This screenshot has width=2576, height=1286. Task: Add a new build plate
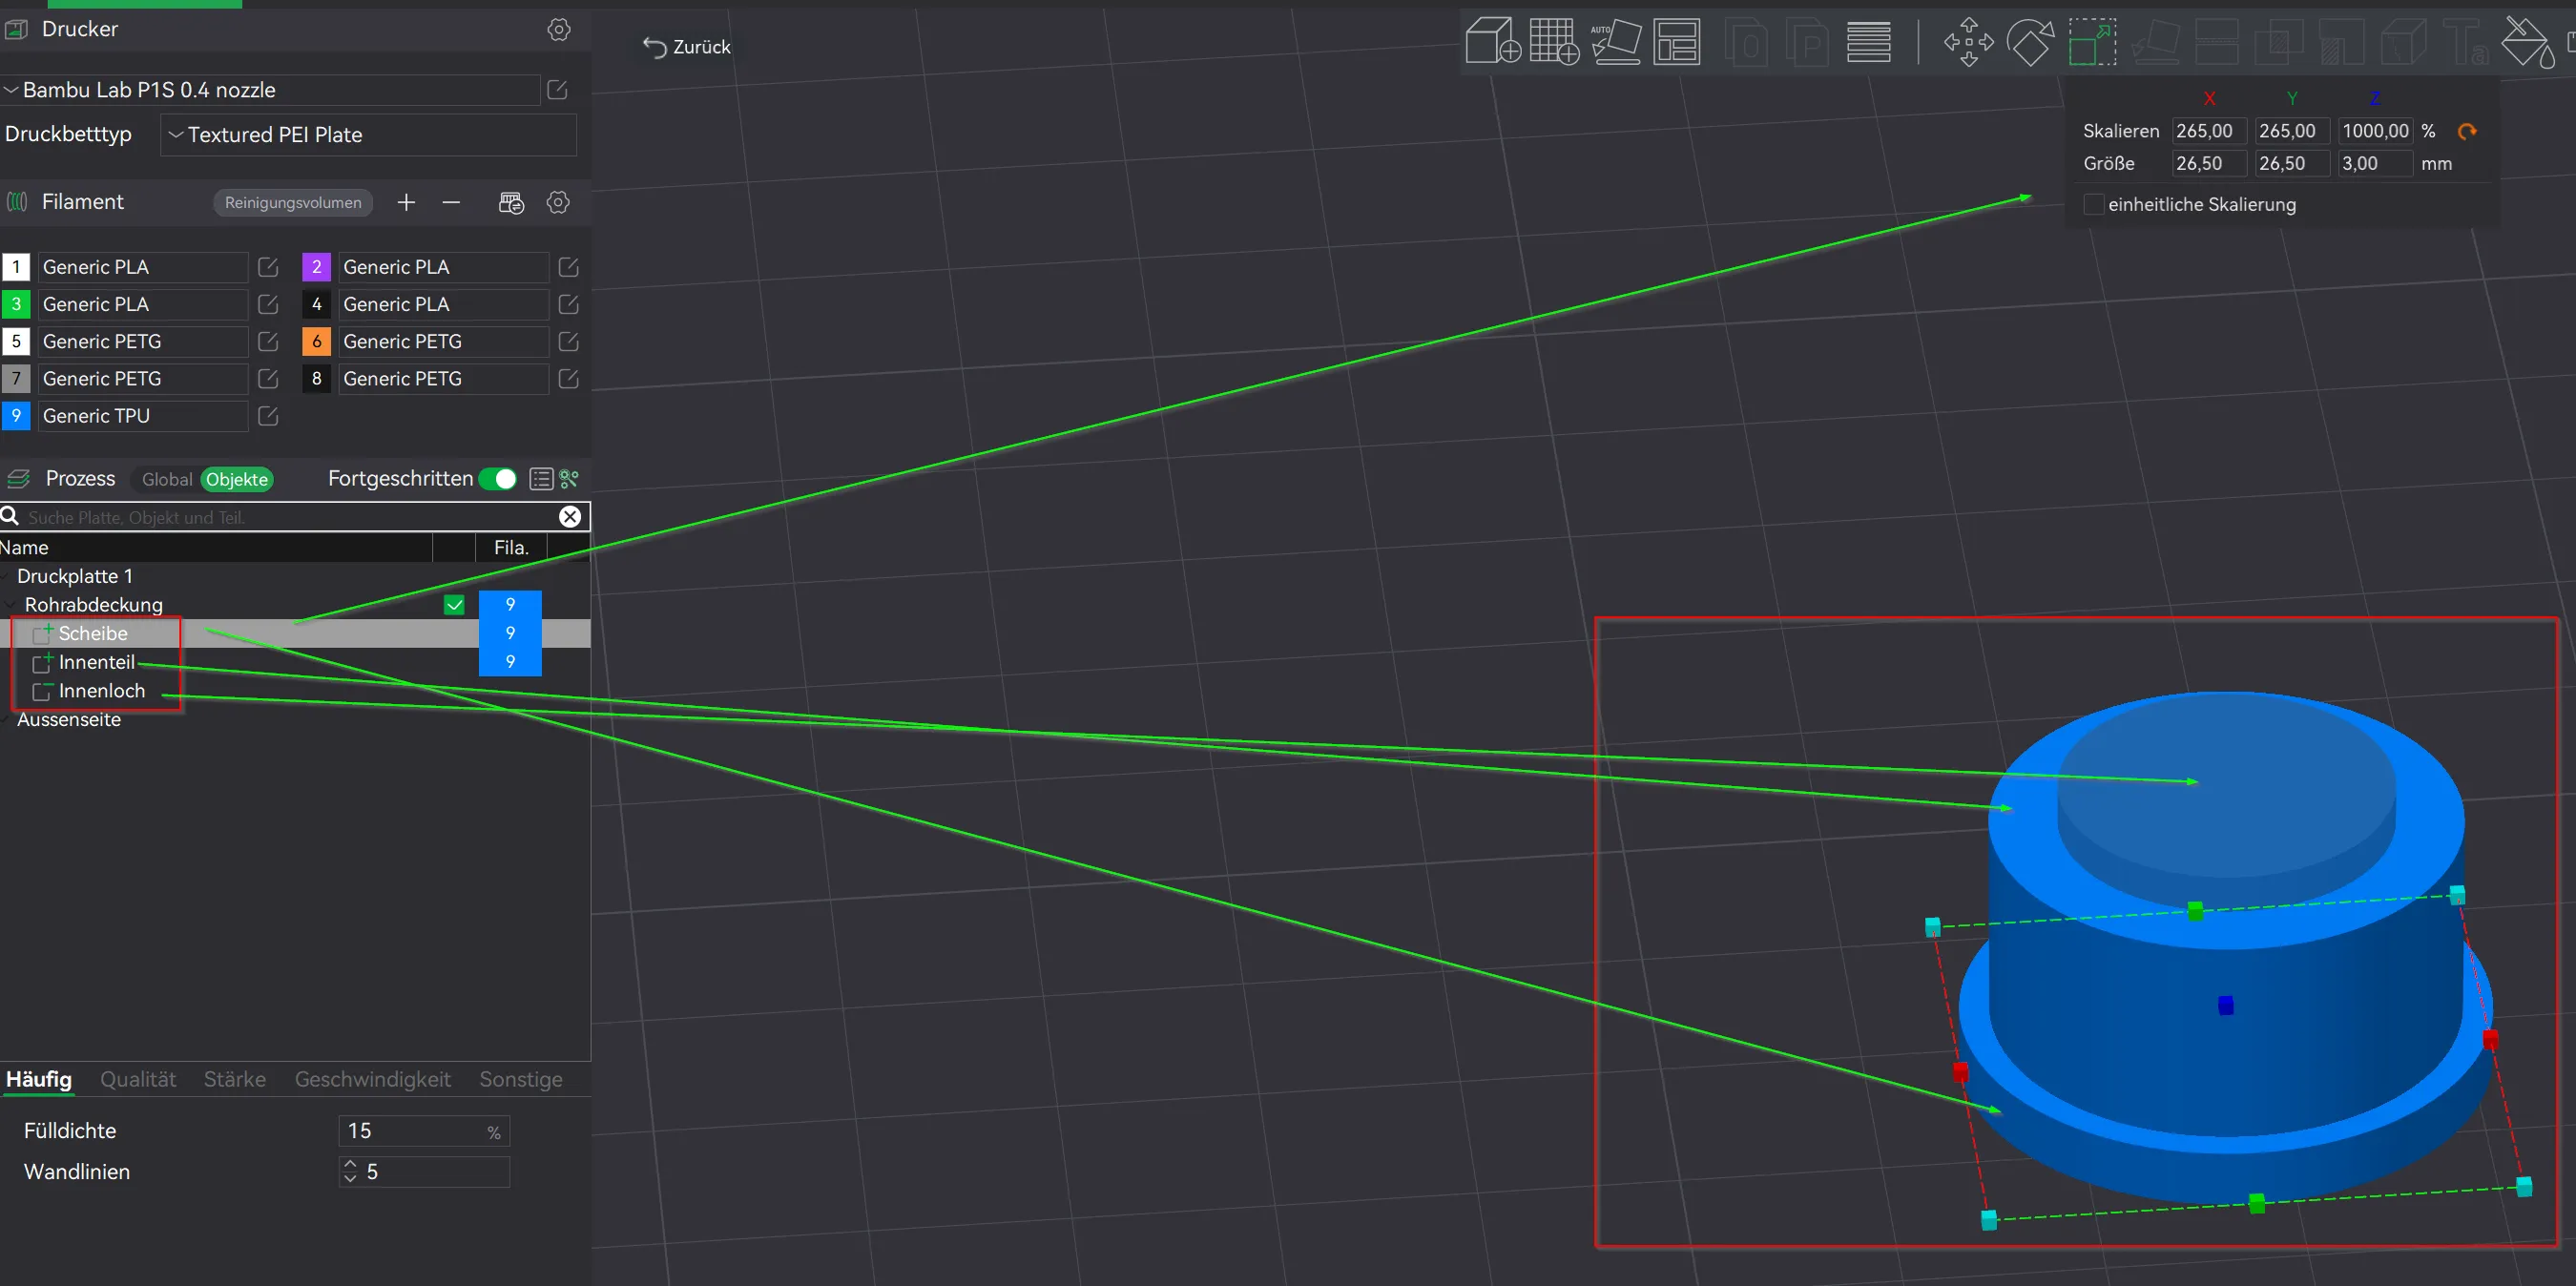pos(1554,42)
